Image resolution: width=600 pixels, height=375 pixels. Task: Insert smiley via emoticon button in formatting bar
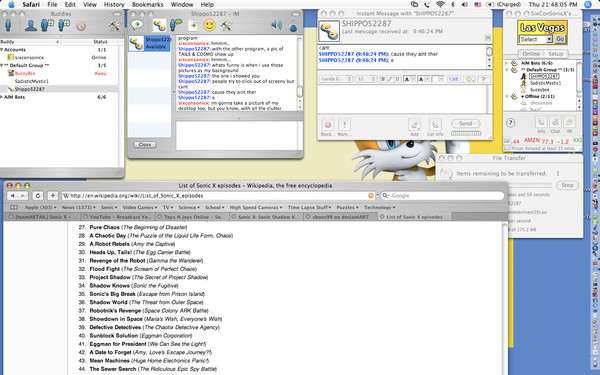[469, 79]
